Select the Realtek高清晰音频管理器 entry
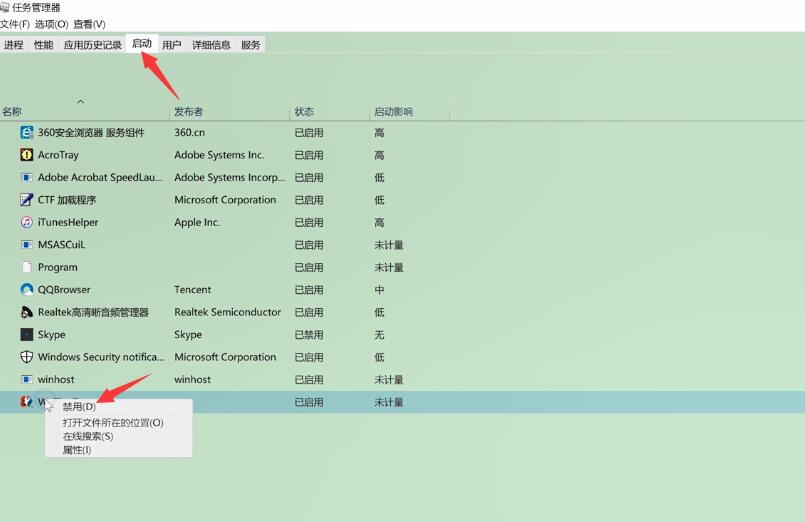 (x=93, y=312)
